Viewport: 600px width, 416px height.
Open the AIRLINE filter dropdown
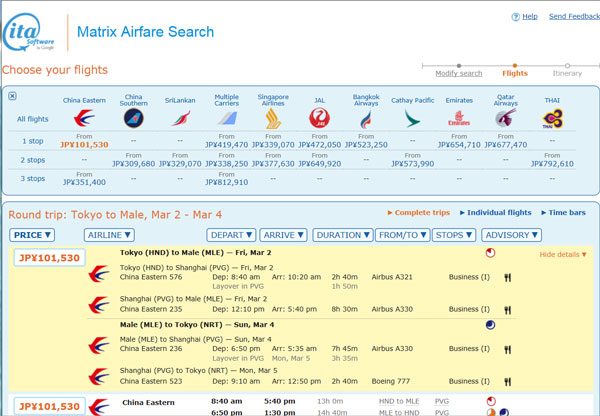pyautogui.click(x=109, y=235)
